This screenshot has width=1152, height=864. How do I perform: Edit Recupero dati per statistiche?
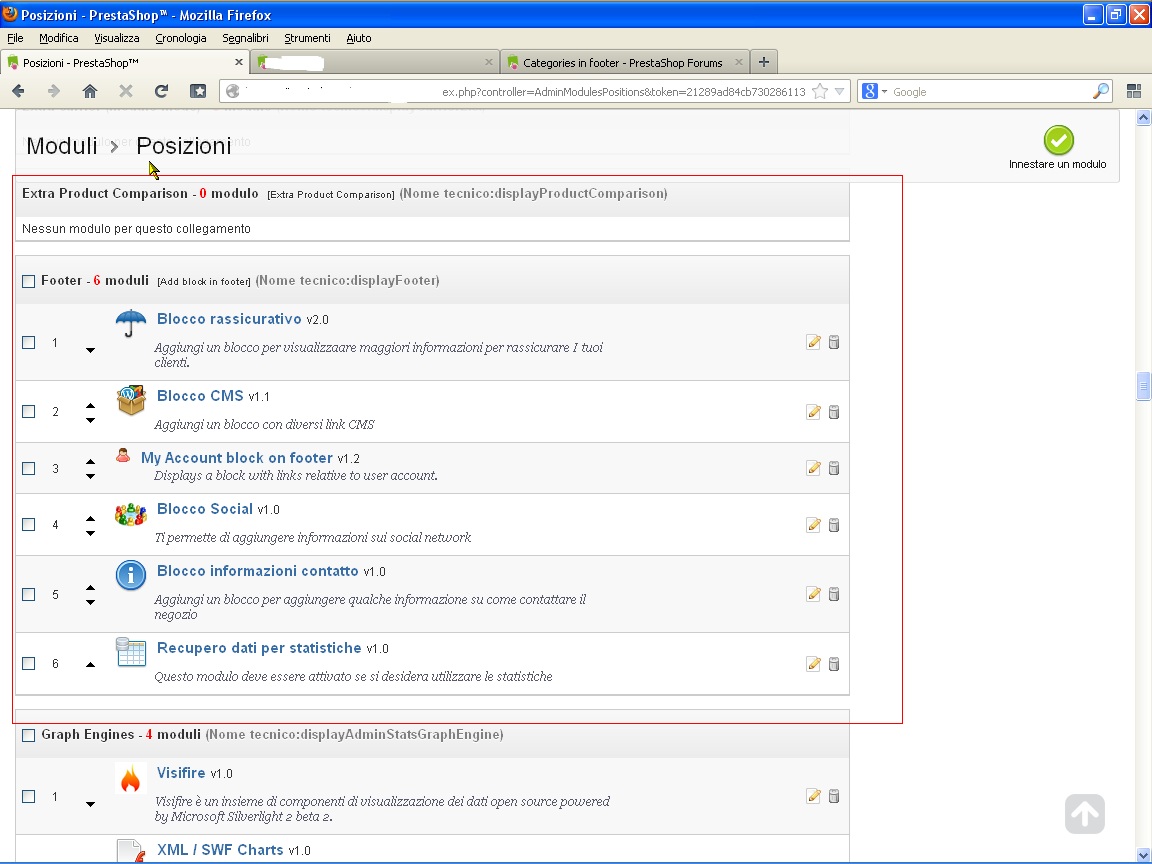point(813,664)
